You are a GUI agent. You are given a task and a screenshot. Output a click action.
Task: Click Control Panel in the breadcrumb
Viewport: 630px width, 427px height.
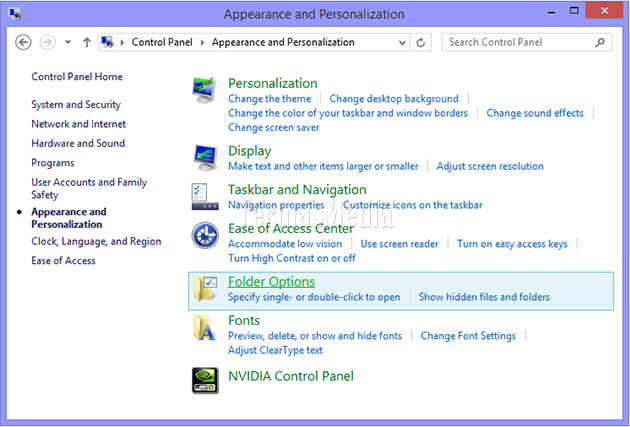coord(162,42)
